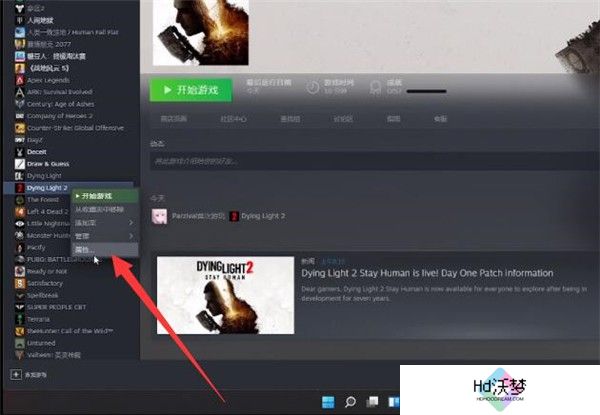Select 人间地狱 in the library list
The image size is (600, 415).
[40, 20]
